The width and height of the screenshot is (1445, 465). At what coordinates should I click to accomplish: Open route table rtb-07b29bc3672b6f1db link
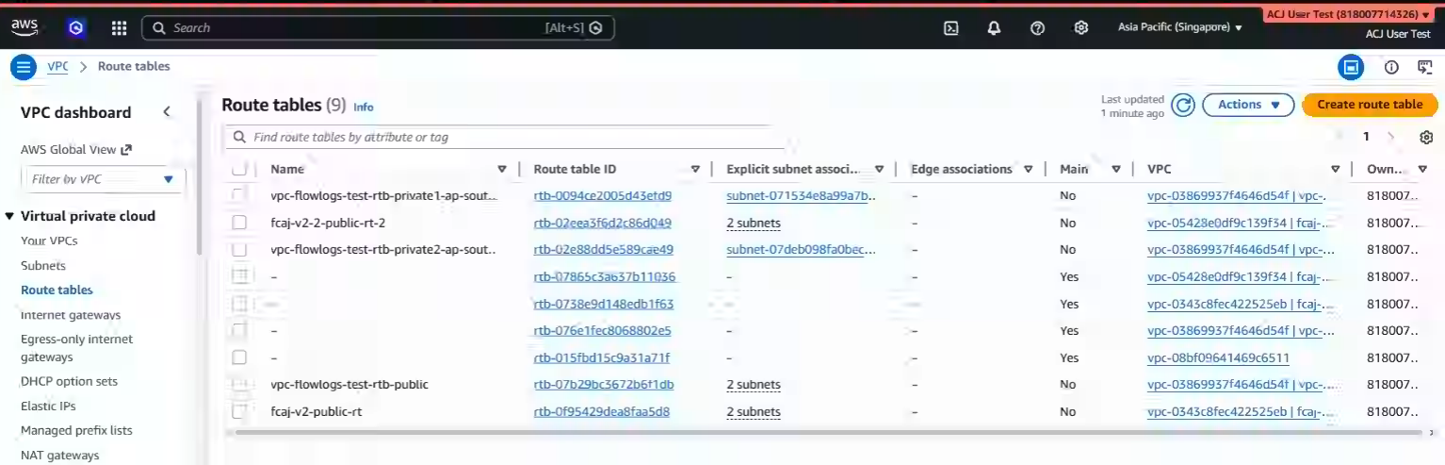coord(604,385)
